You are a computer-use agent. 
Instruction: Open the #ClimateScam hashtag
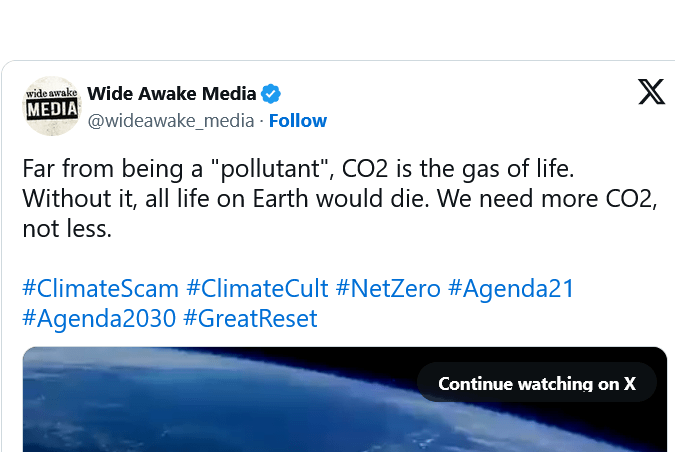tap(100, 289)
